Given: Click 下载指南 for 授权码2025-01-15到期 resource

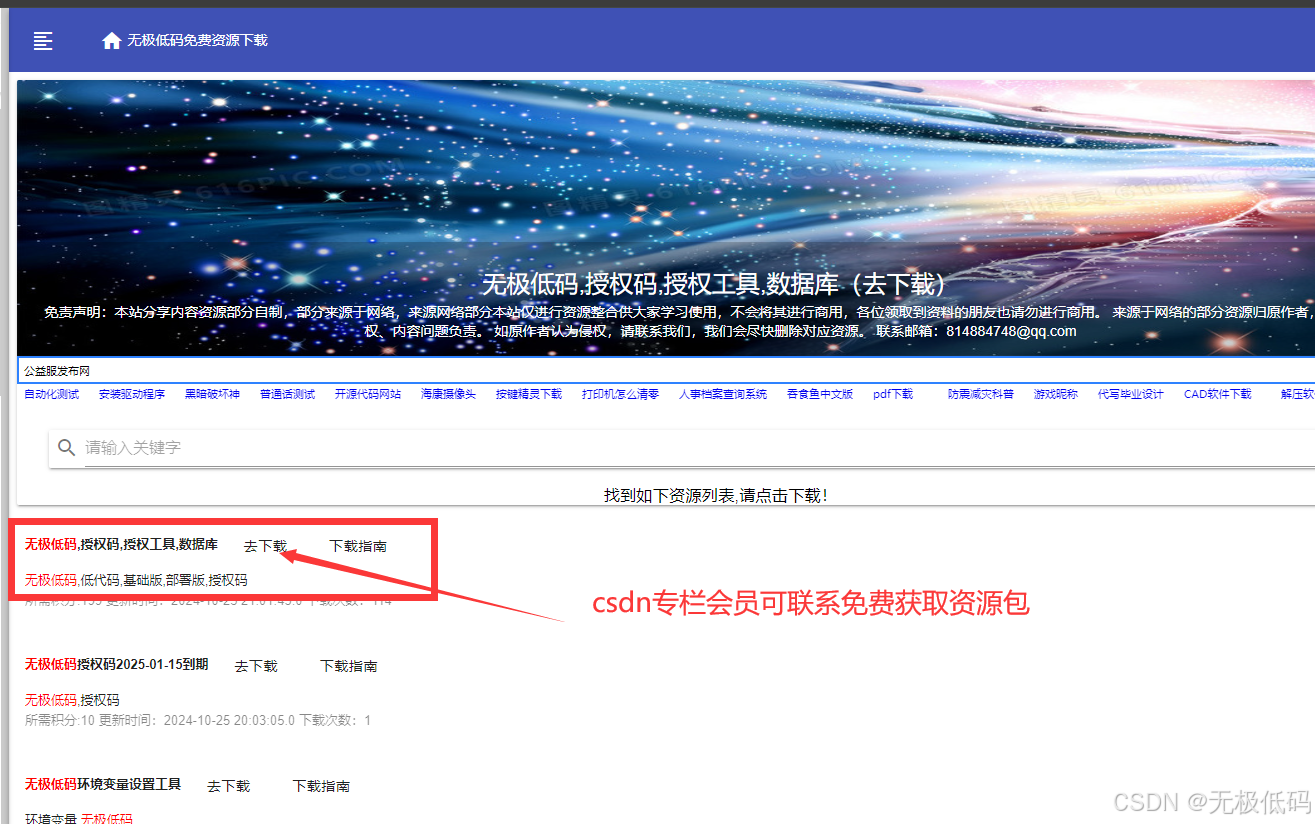Looking at the screenshot, I should tap(349, 666).
